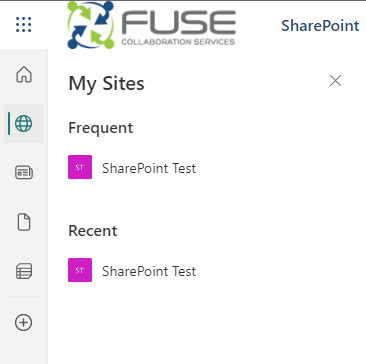The image size is (366, 364).
Task: Click the My Sites panel heading
Action: click(x=106, y=84)
